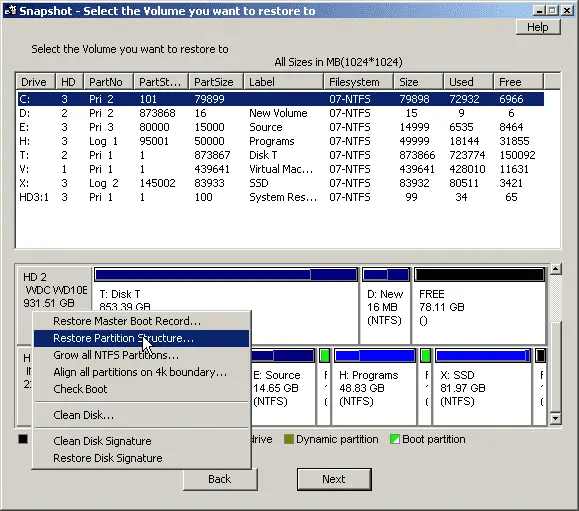Select Restore Partition Structure menu entry
Screen dimensions: 579x511
click(x=141, y=338)
